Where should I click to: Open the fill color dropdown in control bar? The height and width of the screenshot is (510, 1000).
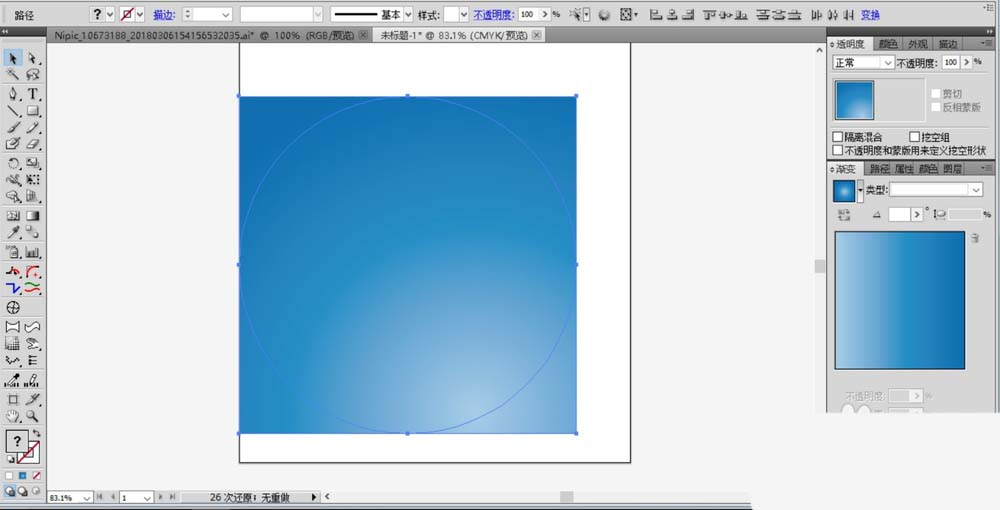click(110, 14)
